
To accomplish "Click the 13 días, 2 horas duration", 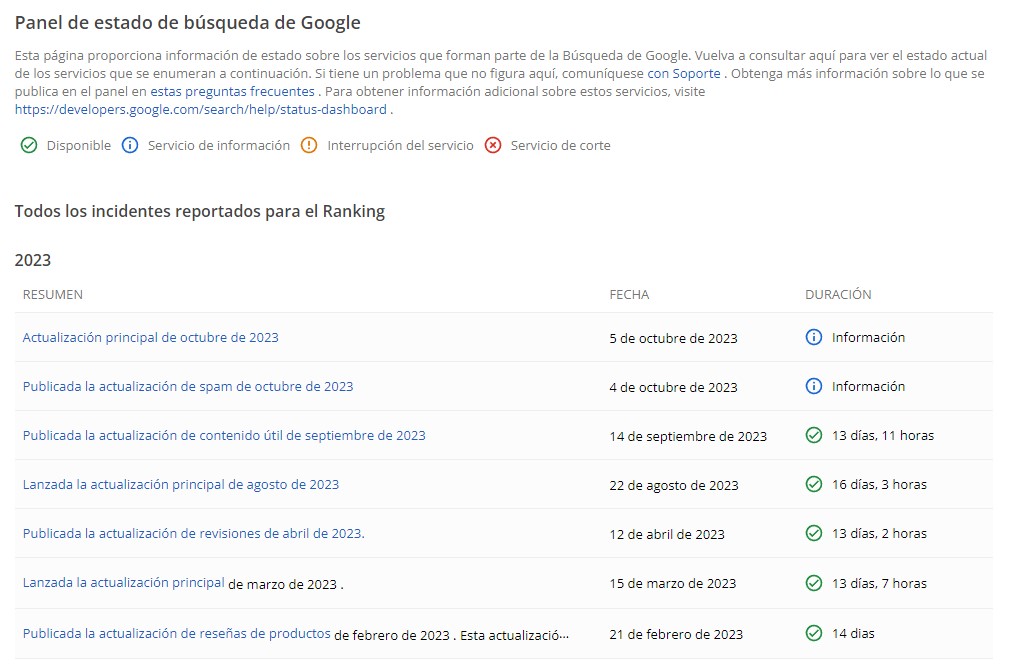I will click(x=879, y=534).
